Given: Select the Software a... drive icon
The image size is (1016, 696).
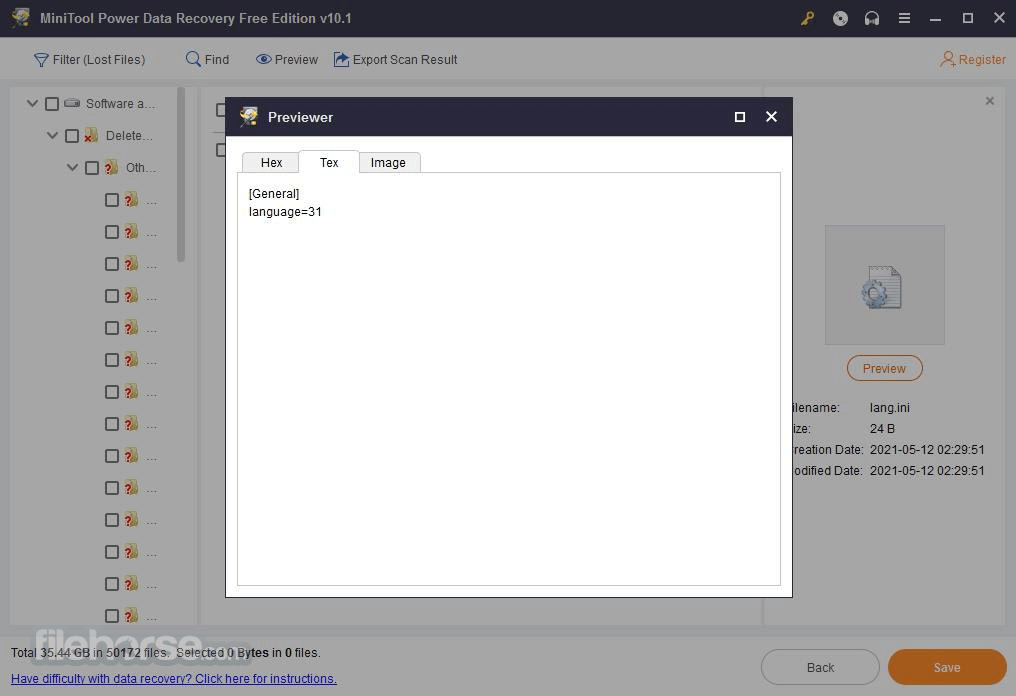Looking at the screenshot, I should click(72, 103).
